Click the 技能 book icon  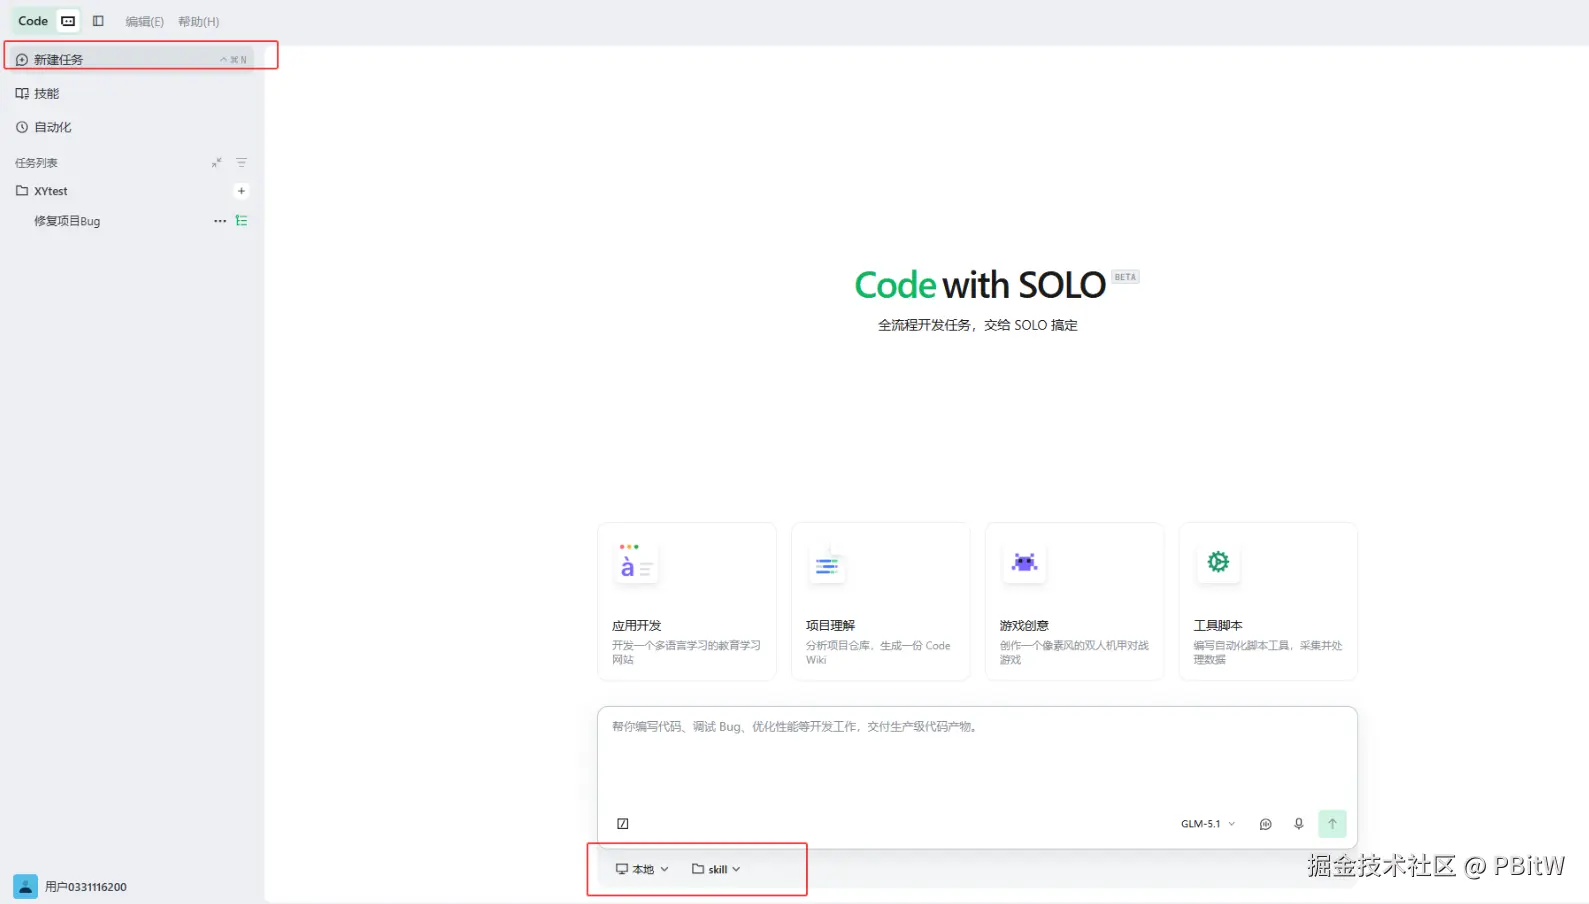tap(22, 93)
